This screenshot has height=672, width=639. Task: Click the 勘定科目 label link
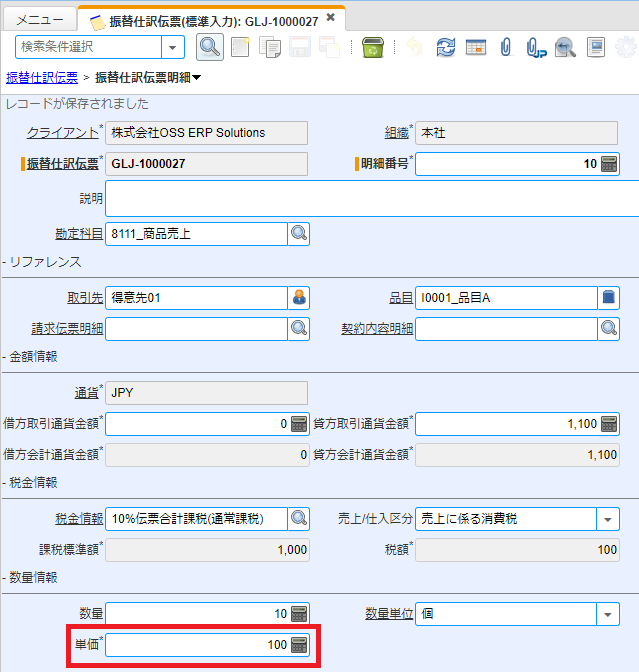coord(79,234)
